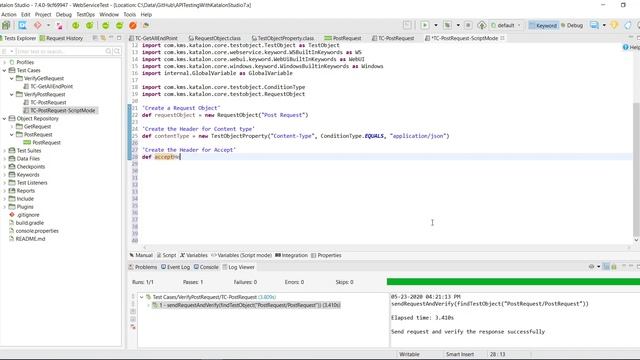This screenshot has width=640, height=360.
Task: Open the TestOps menu
Action: coord(85,14)
